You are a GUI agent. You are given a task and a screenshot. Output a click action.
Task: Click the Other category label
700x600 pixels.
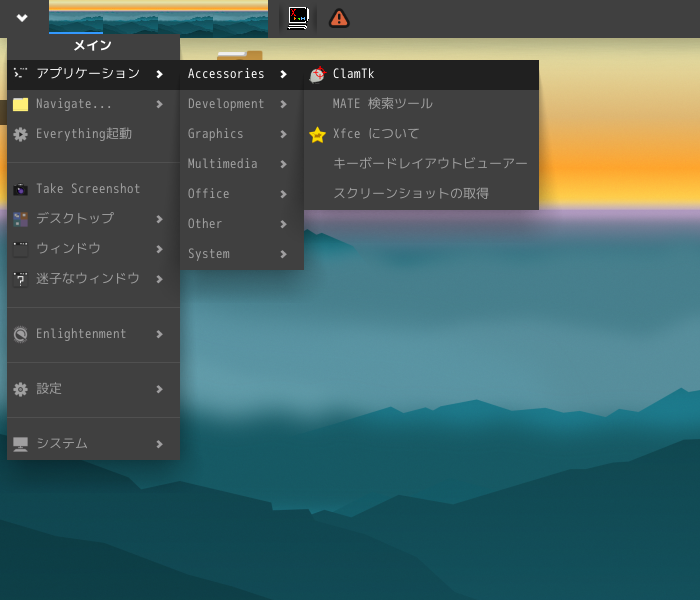(x=205, y=224)
